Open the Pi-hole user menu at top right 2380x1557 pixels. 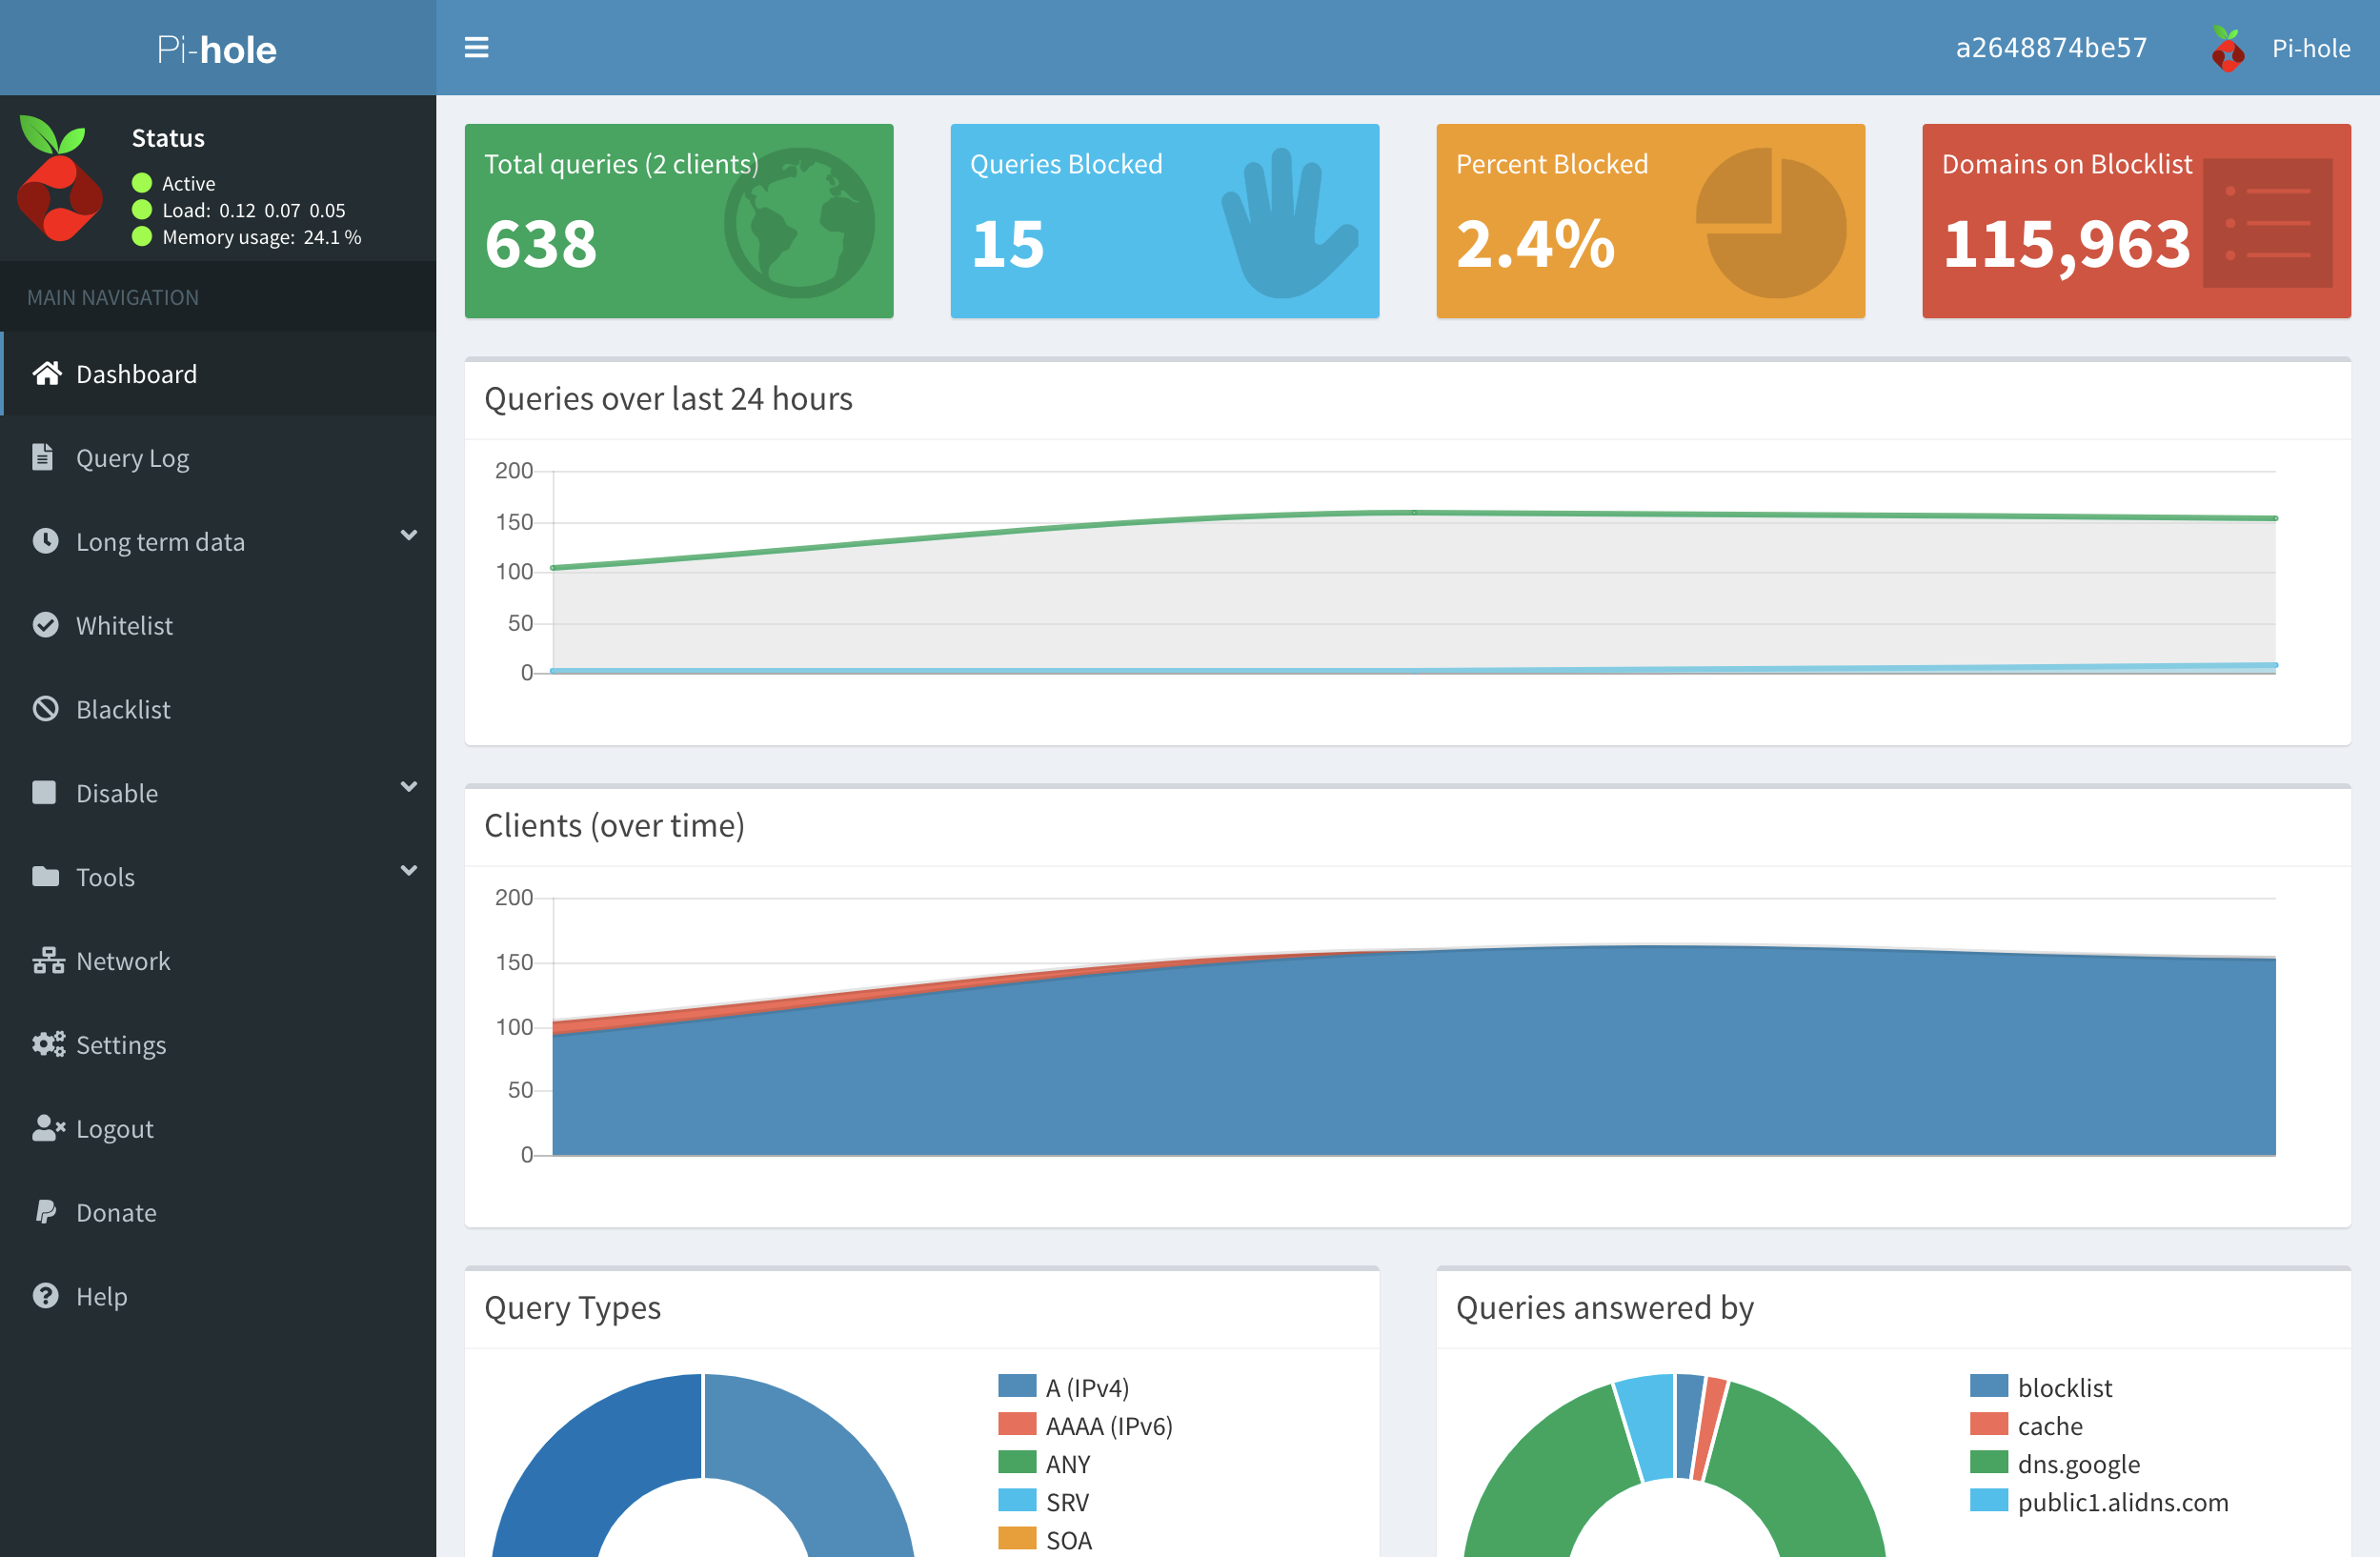(x=2282, y=48)
